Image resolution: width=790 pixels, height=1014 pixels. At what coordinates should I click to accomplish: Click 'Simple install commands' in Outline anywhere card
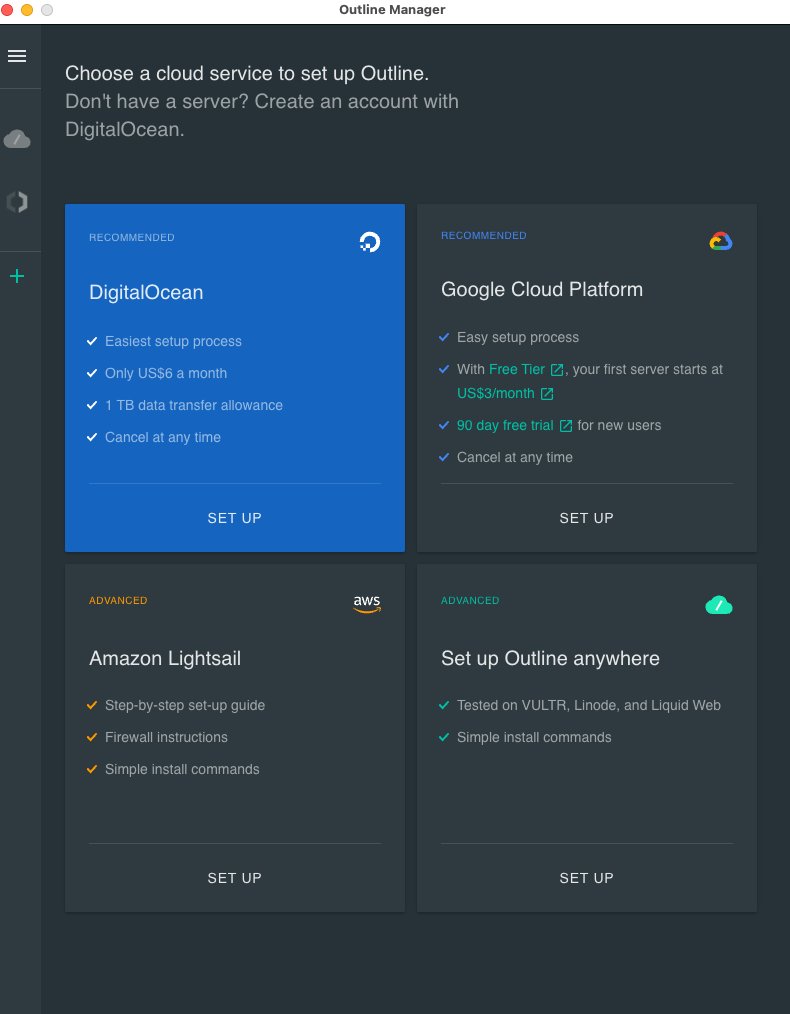tap(534, 737)
